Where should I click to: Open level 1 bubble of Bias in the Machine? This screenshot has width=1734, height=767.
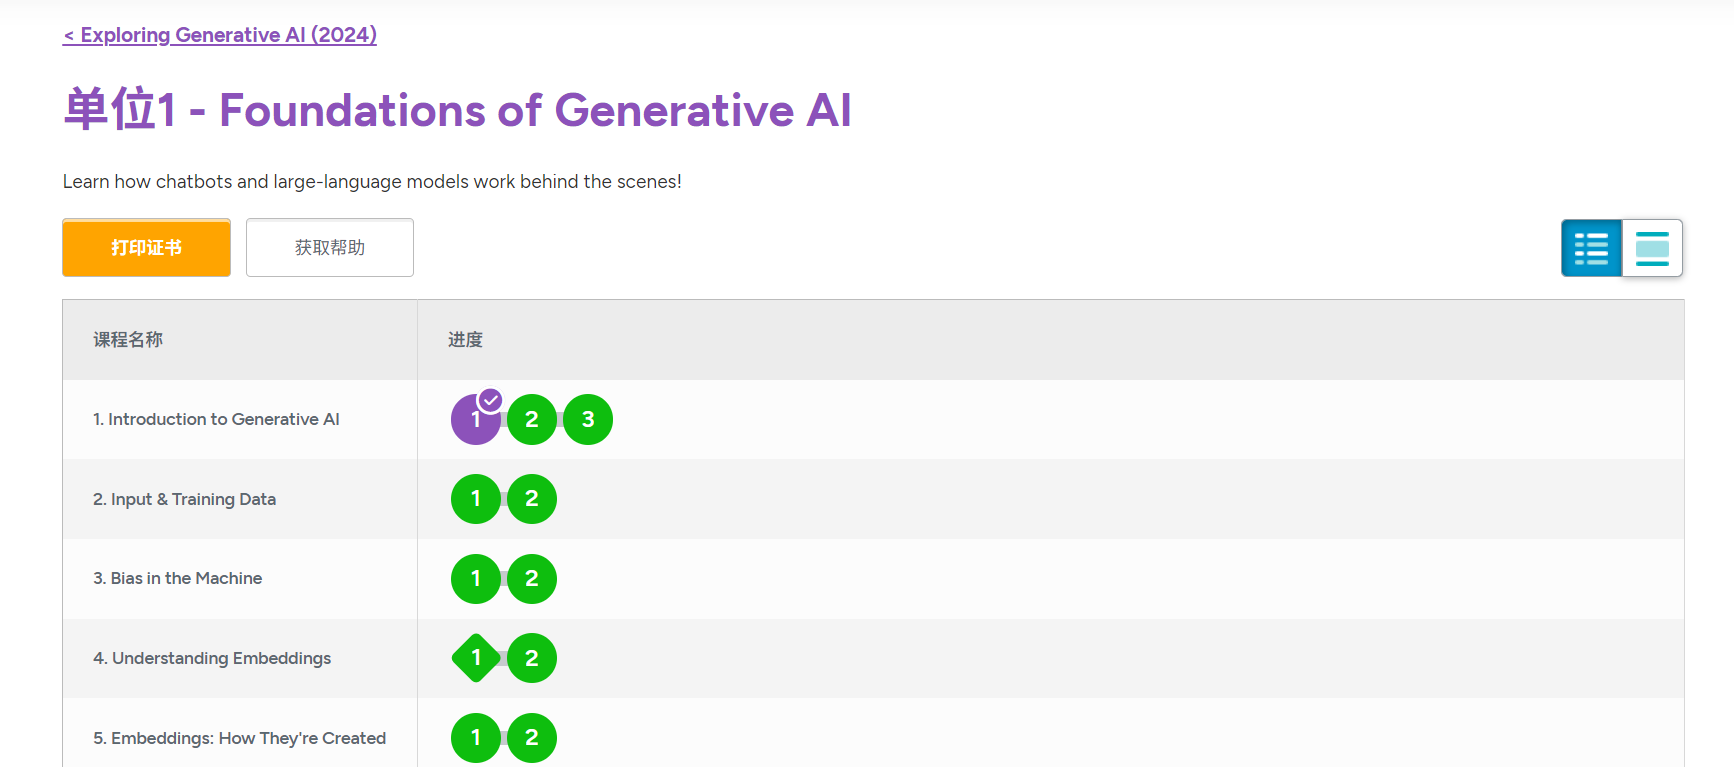click(476, 579)
